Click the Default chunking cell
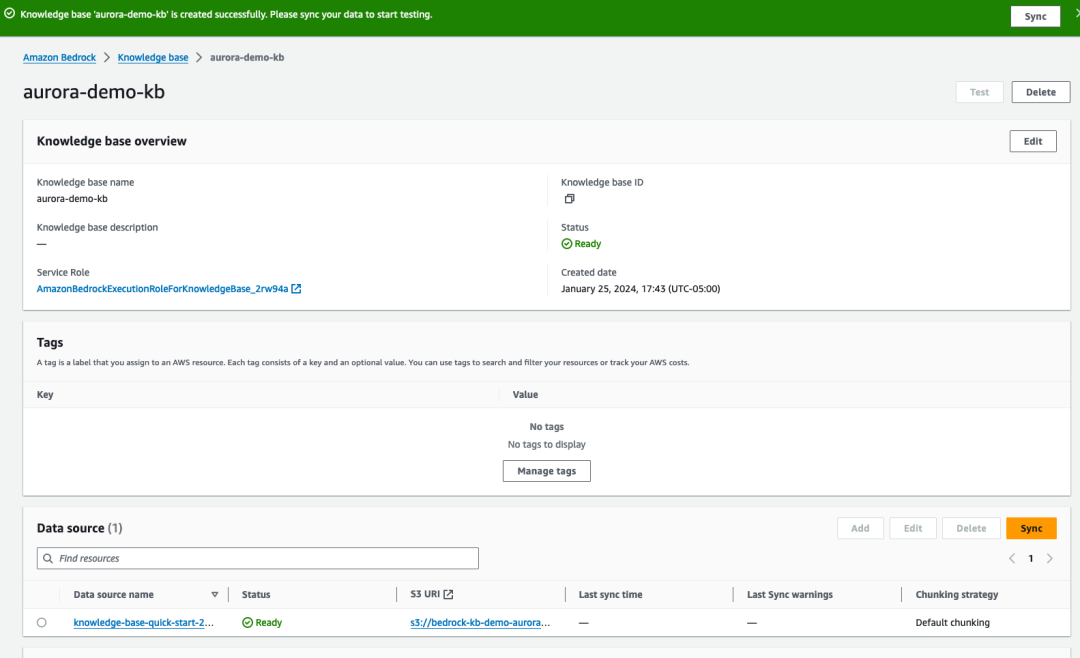Screen dimensions: 1080x658 click(x=953, y=622)
